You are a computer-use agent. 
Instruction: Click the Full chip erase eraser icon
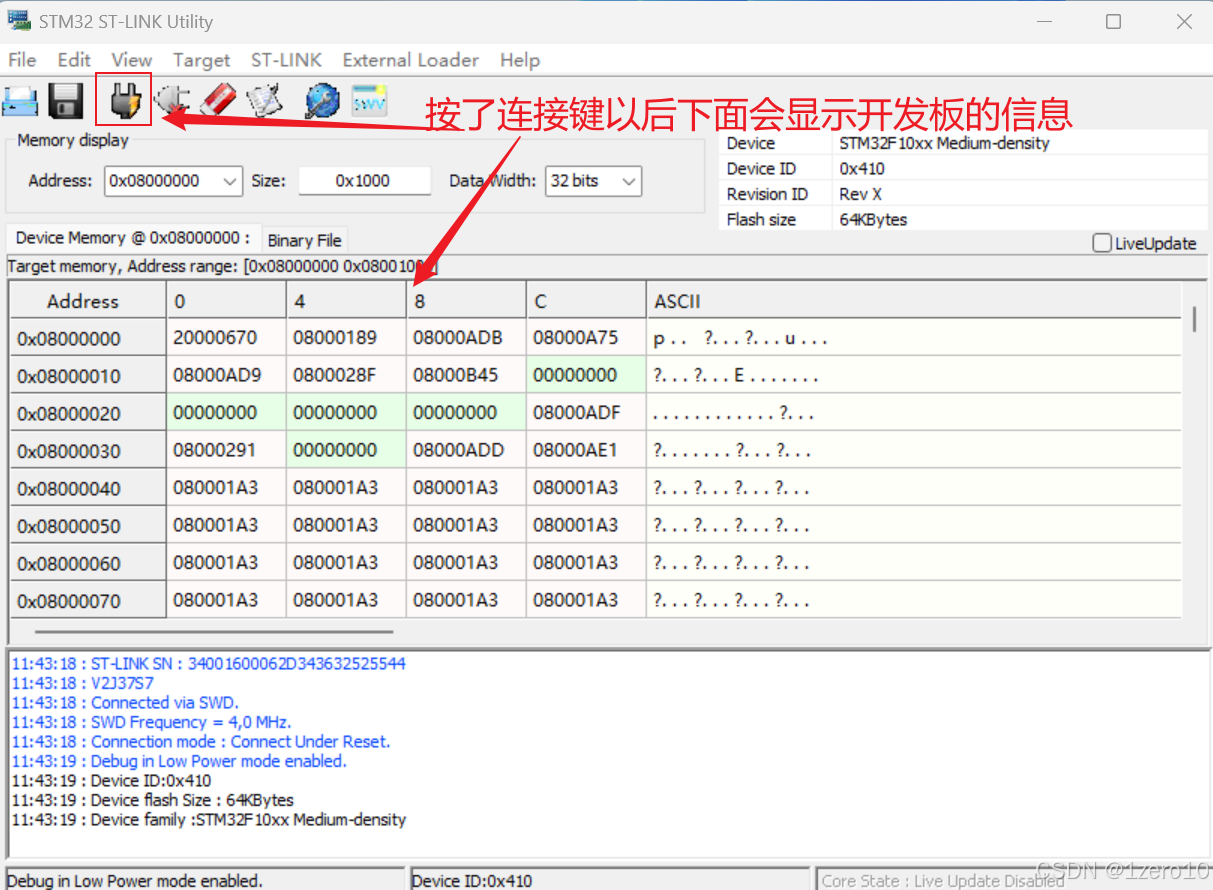(218, 100)
